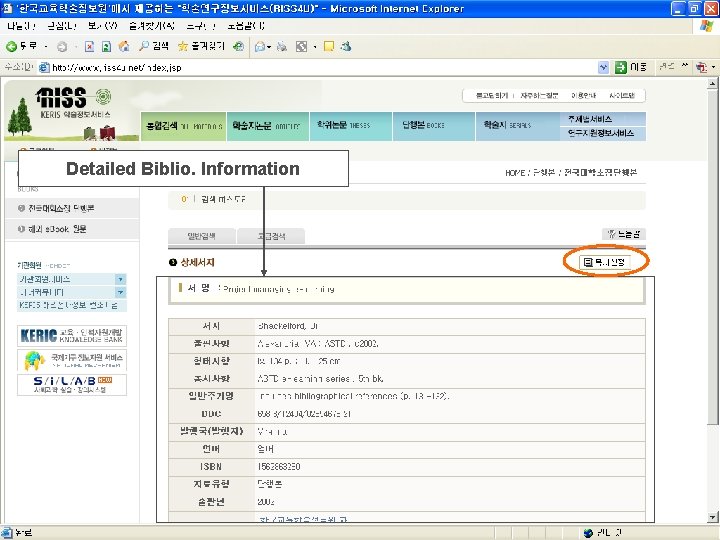Click the Links (연결) toolbar label

[667, 67]
